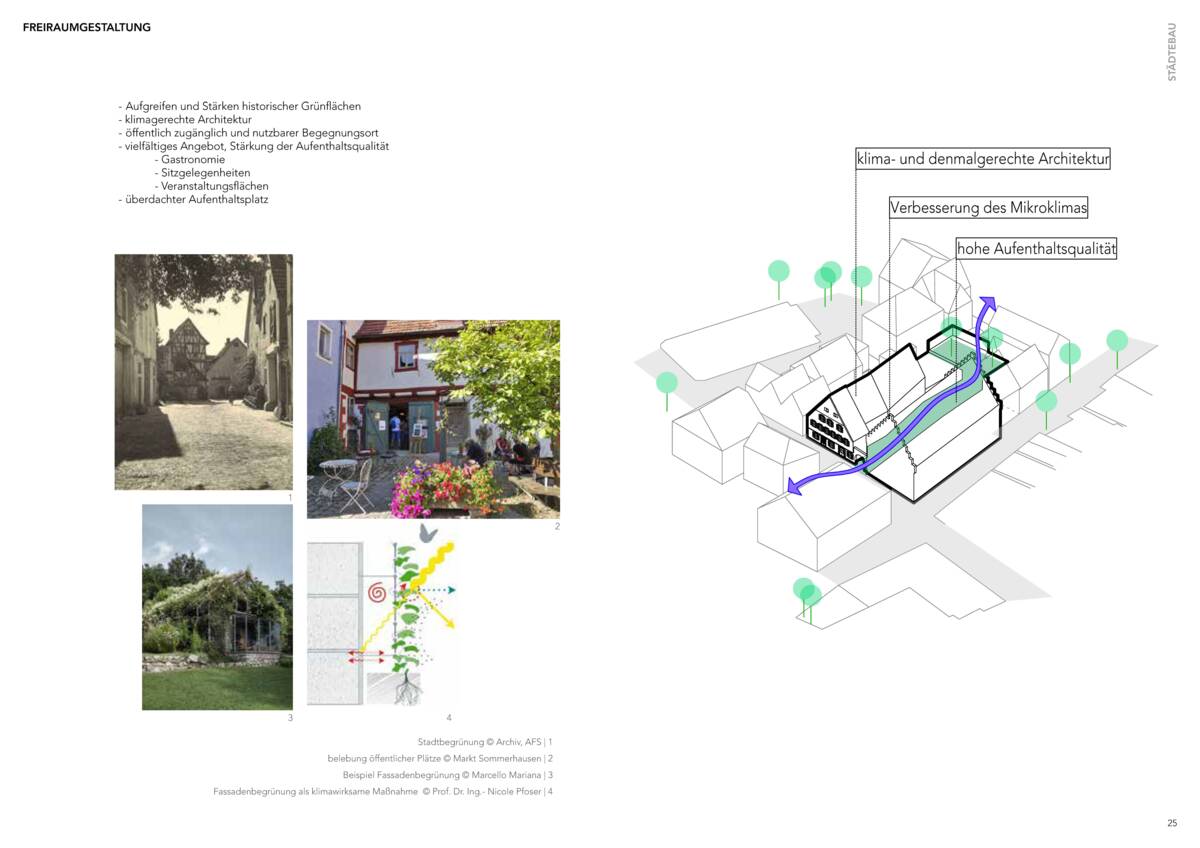
Task: Open the courtyard photo with flower boxes
Action: (433, 419)
